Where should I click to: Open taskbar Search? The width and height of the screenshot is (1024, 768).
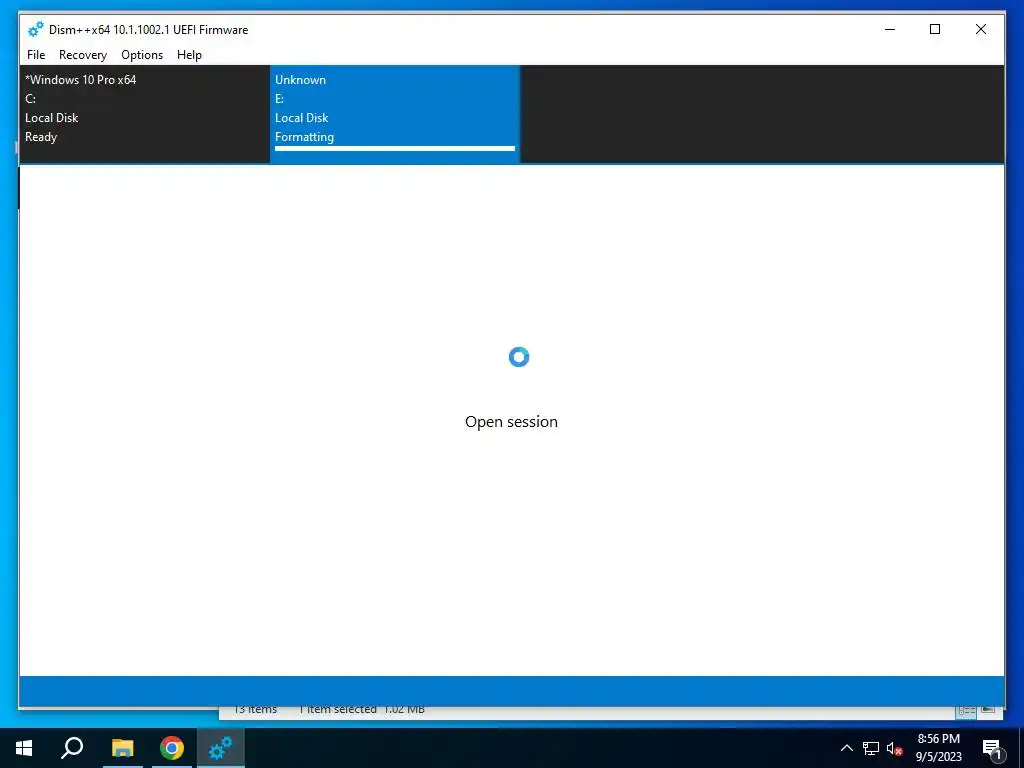(72, 748)
